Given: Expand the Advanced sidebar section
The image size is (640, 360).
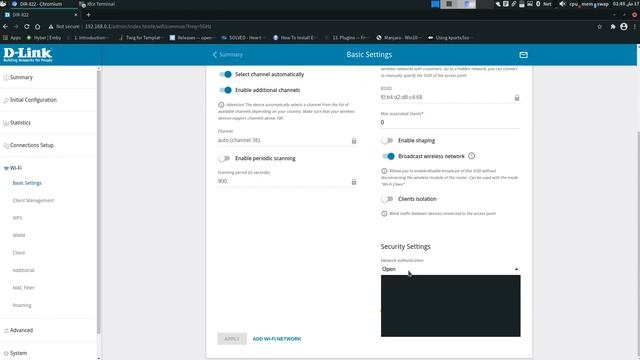Looking at the screenshot, I should coord(21,330).
